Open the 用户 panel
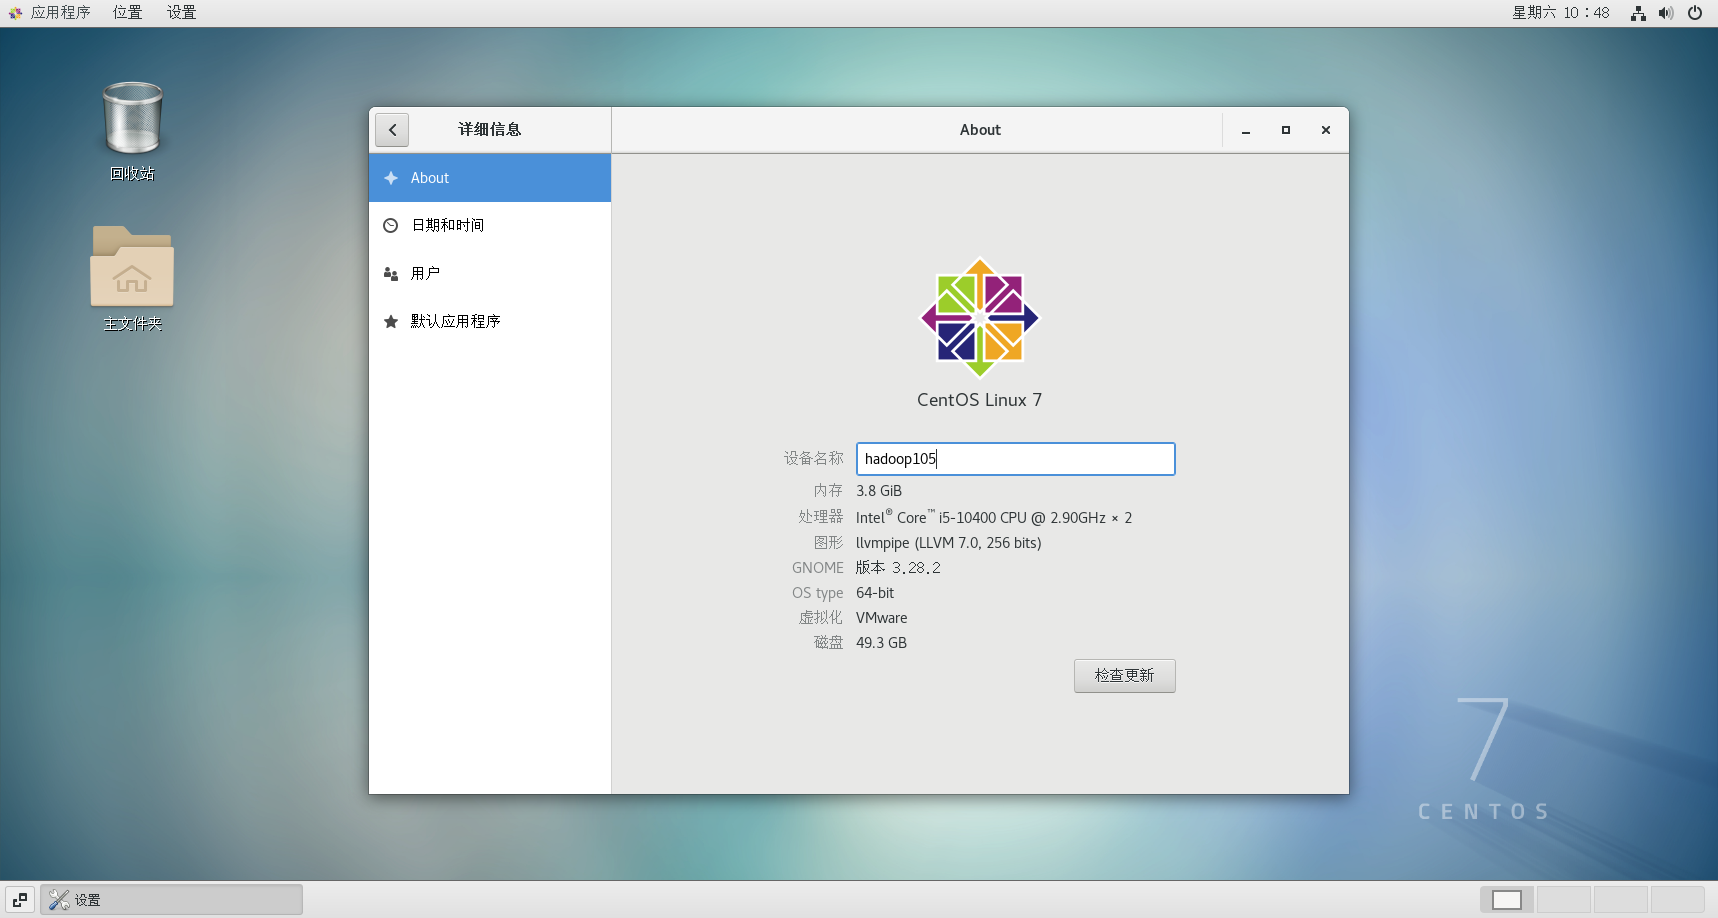The image size is (1718, 918). click(490, 274)
